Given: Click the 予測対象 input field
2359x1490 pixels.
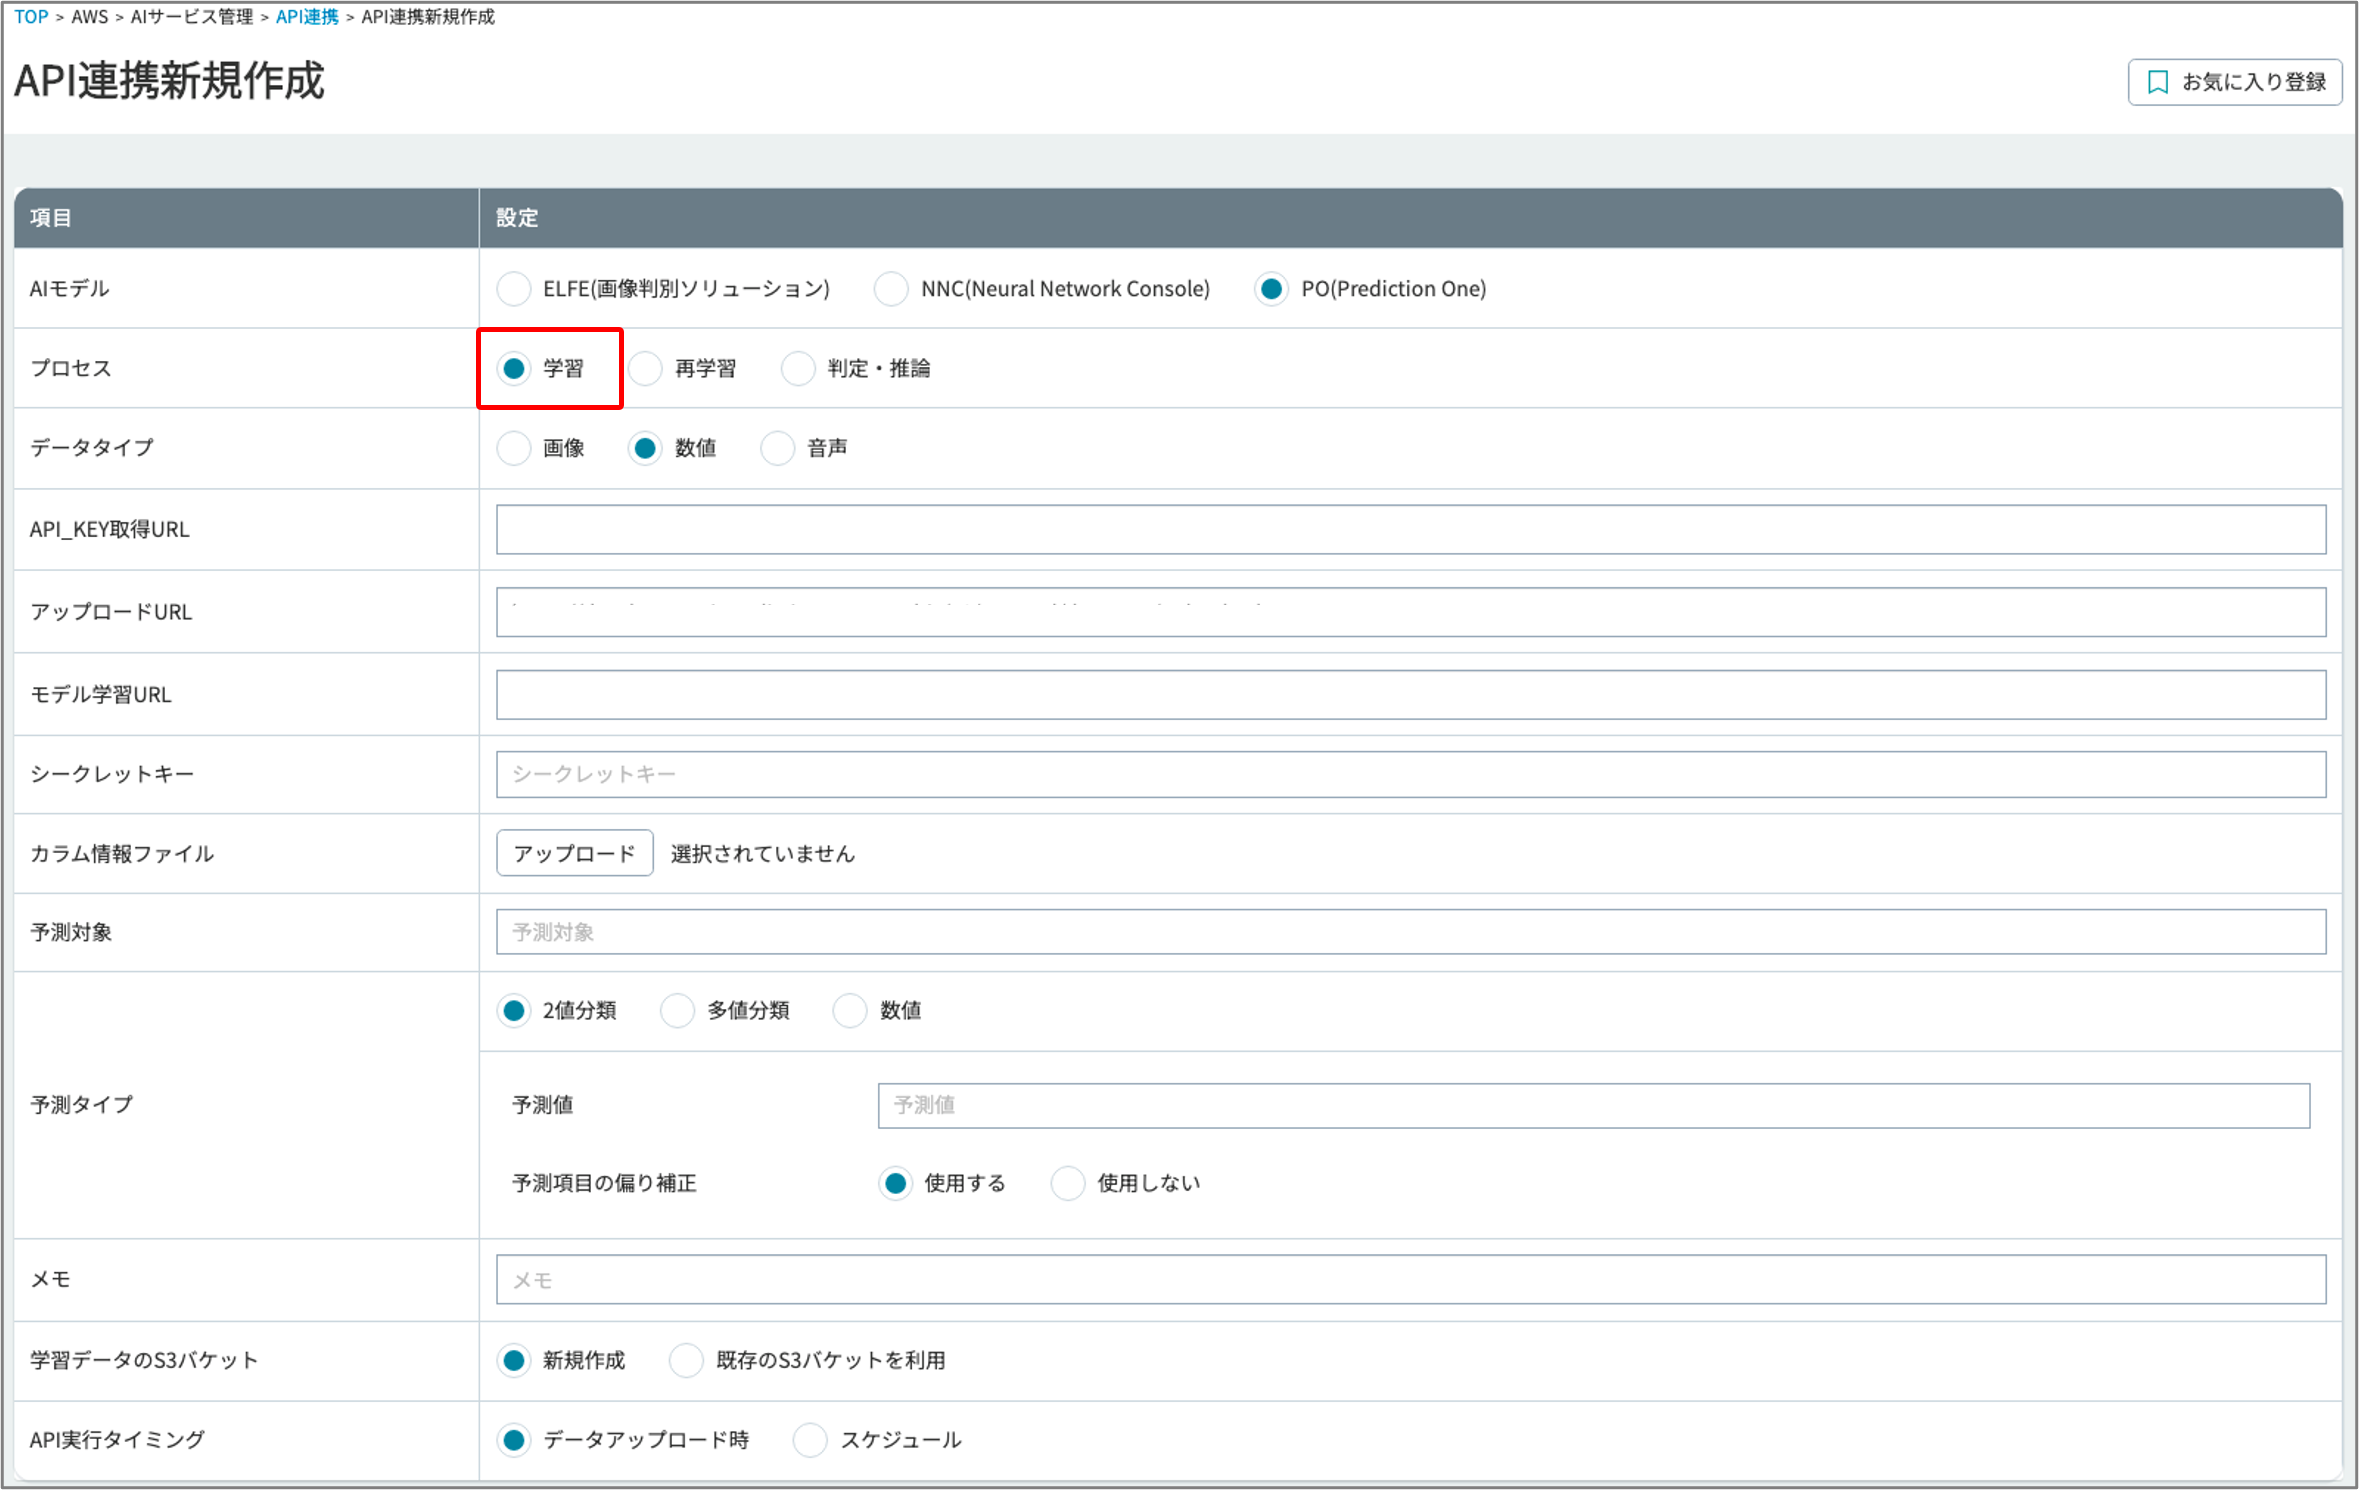Looking at the screenshot, I should [x=1410, y=932].
